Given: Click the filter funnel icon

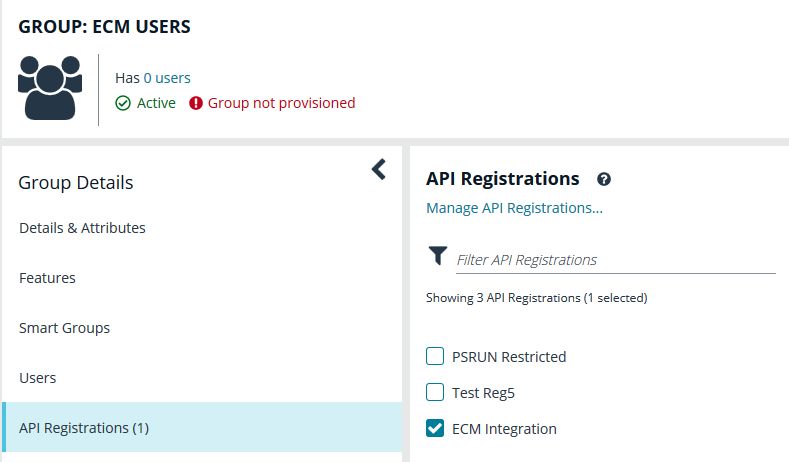Looking at the screenshot, I should pos(438,255).
